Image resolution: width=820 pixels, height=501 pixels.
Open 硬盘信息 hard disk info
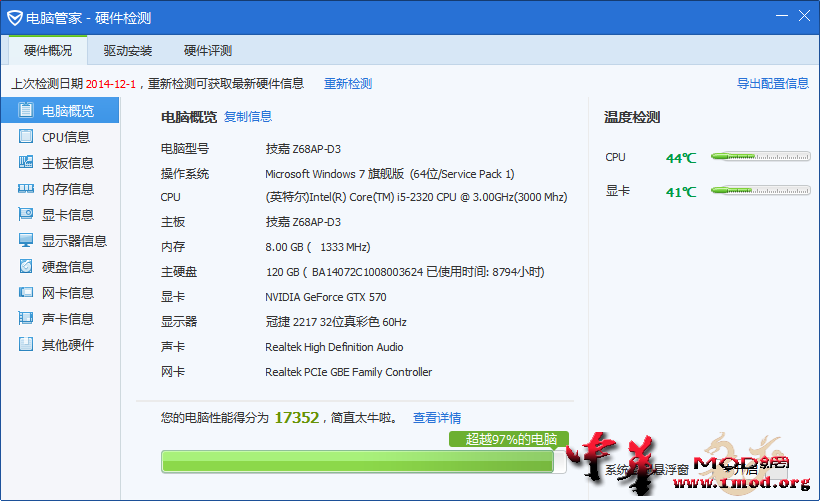[x=60, y=267]
